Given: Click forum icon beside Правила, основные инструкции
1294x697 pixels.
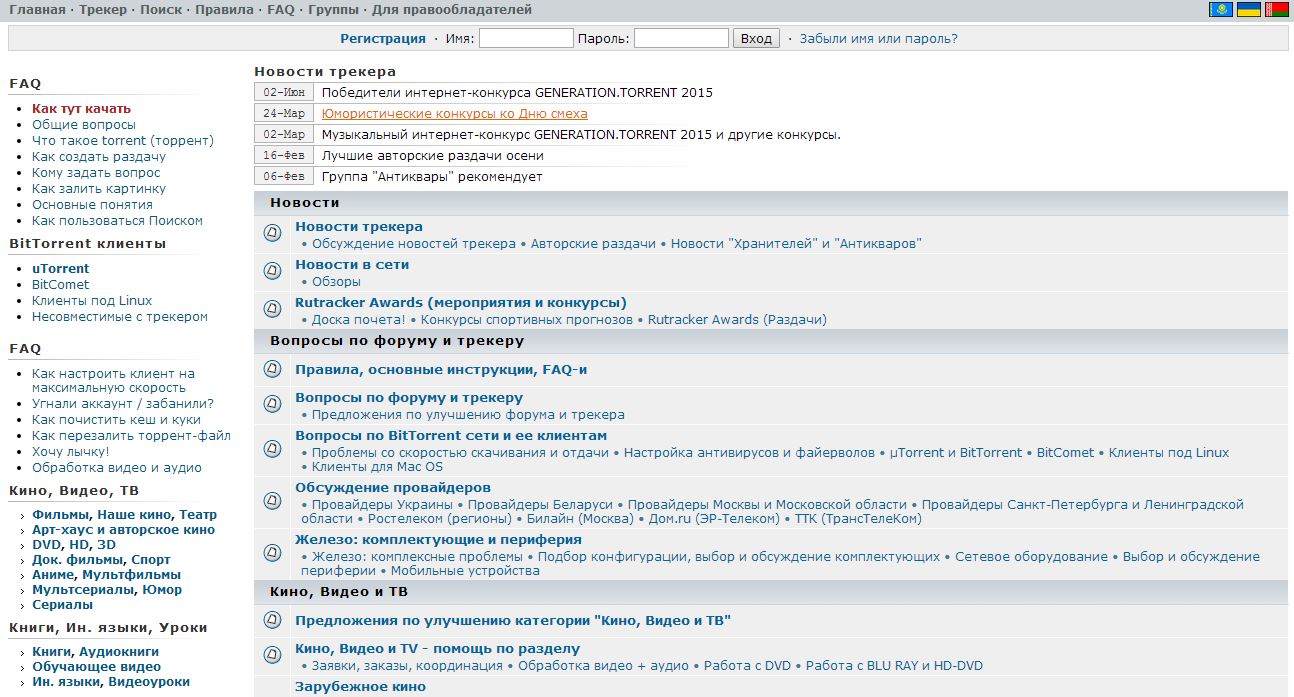Looking at the screenshot, I should [x=272, y=369].
